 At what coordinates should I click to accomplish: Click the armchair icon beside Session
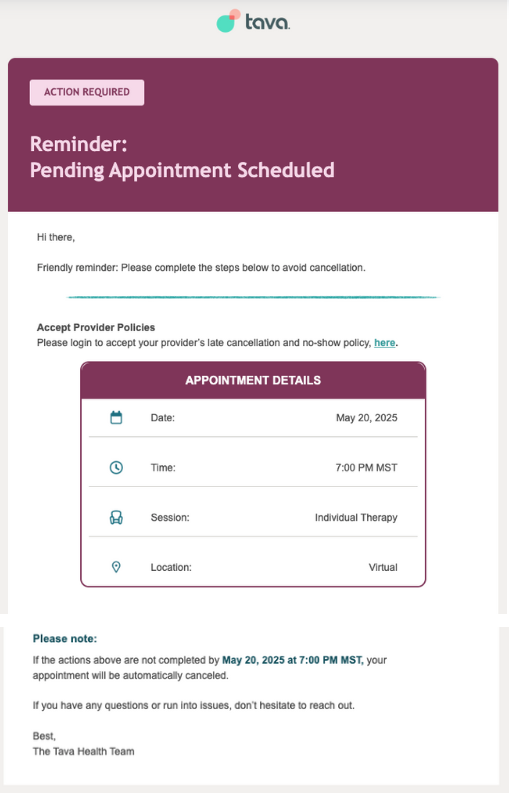click(x=116, y=518)
